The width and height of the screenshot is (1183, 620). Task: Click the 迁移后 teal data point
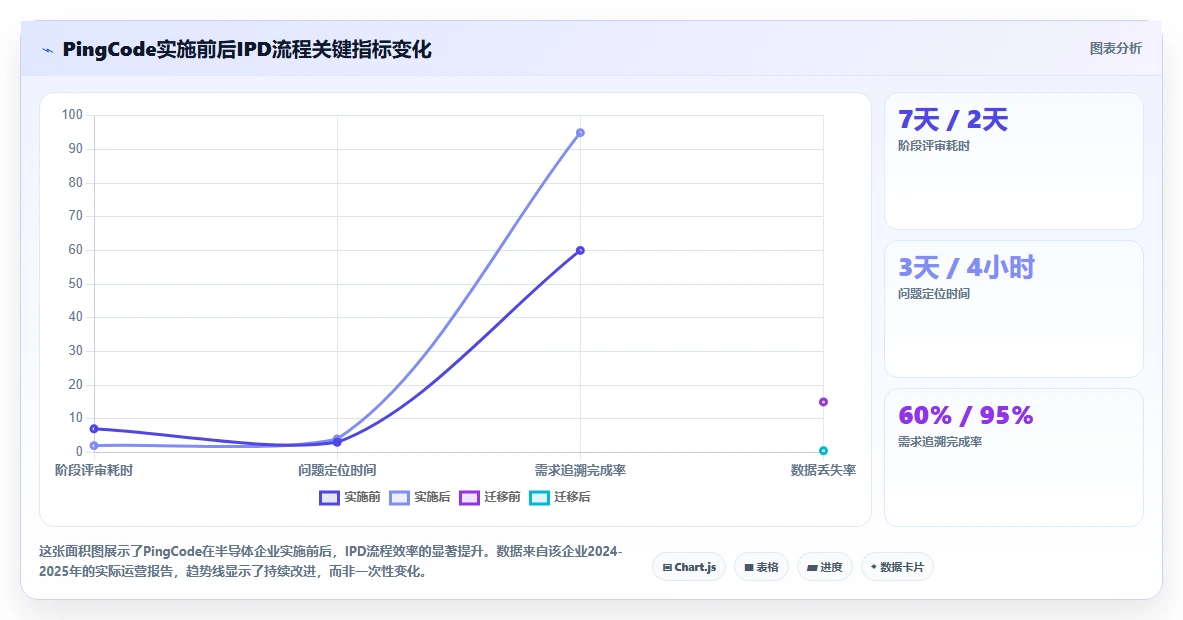pyautogui.click(x=823, y=451)
